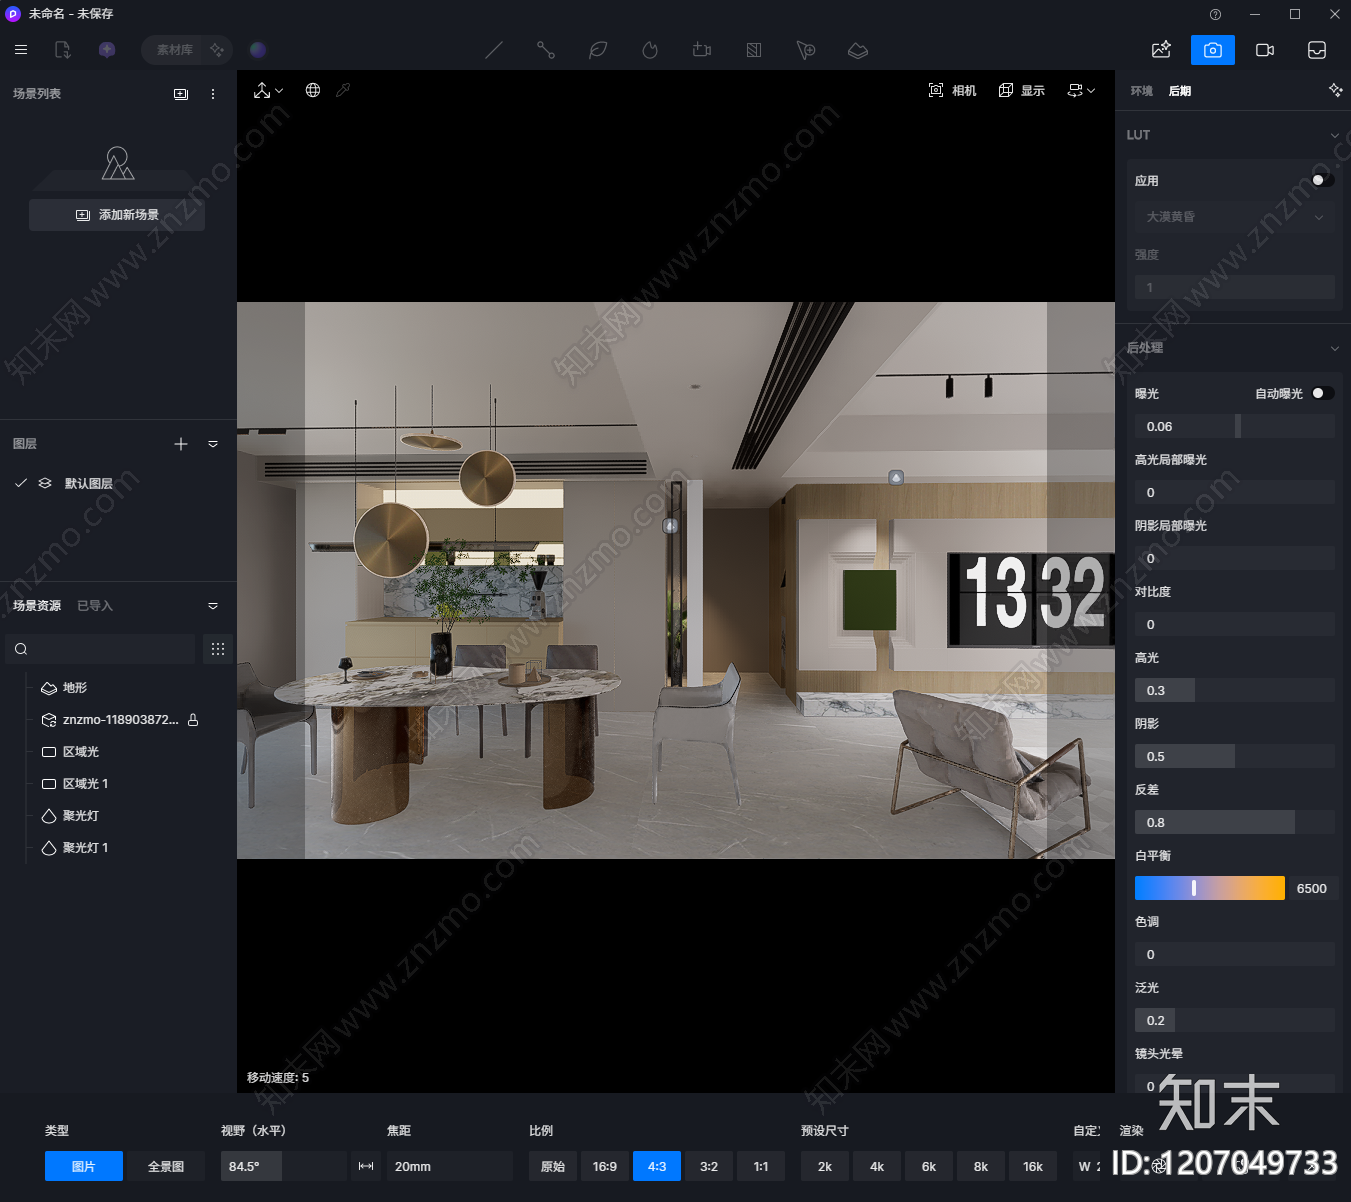Image resolution: width=1351 pixels, height=1202 pixels.
Task: Click the 焦距 20mm input field
Action: (x=449, y=1166)
